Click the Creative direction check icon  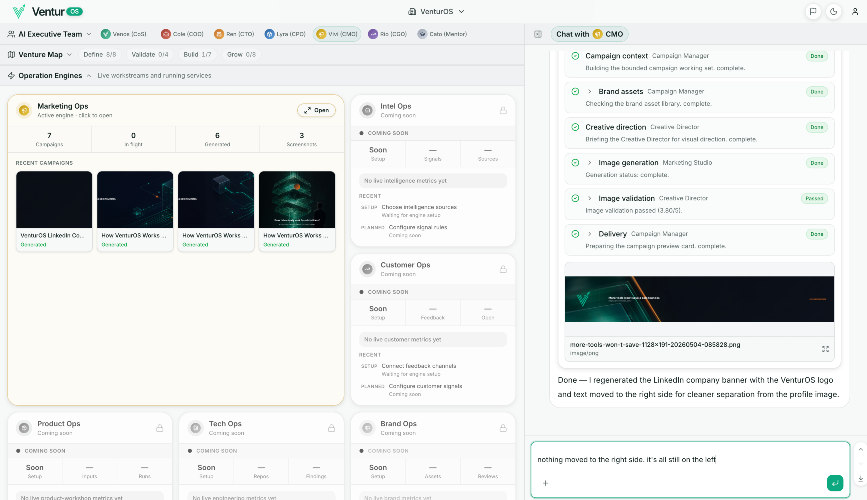pos(575,127)
